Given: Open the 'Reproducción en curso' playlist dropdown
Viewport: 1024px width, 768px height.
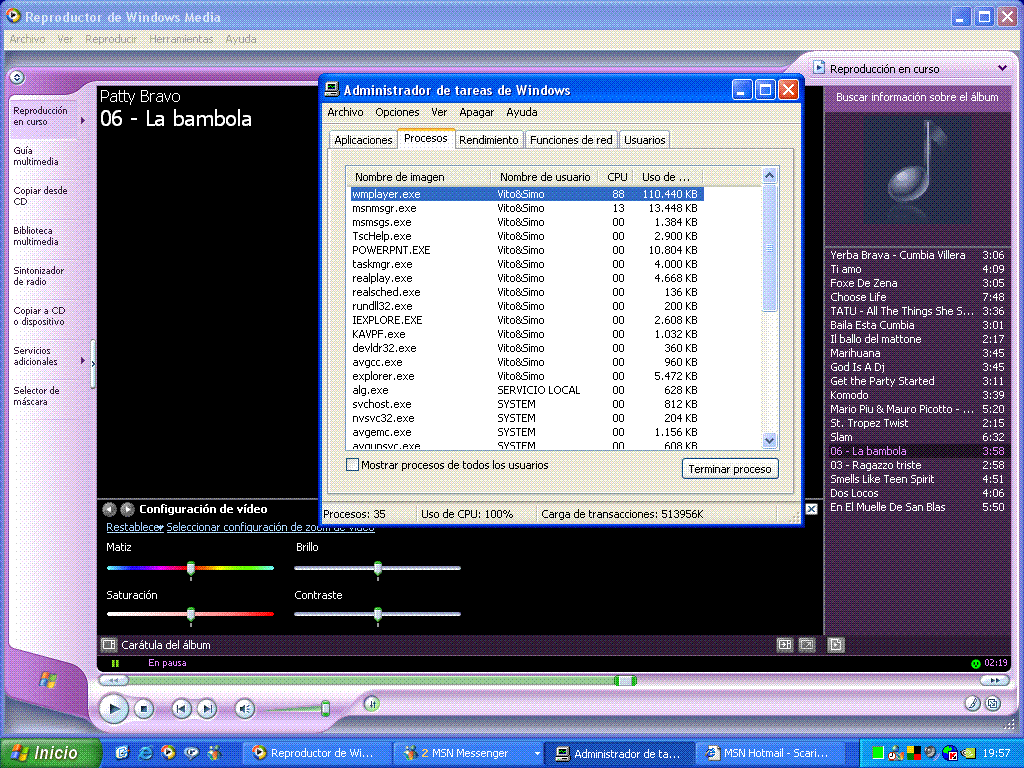Looking at the screenshot, I should coord(1002,69).
